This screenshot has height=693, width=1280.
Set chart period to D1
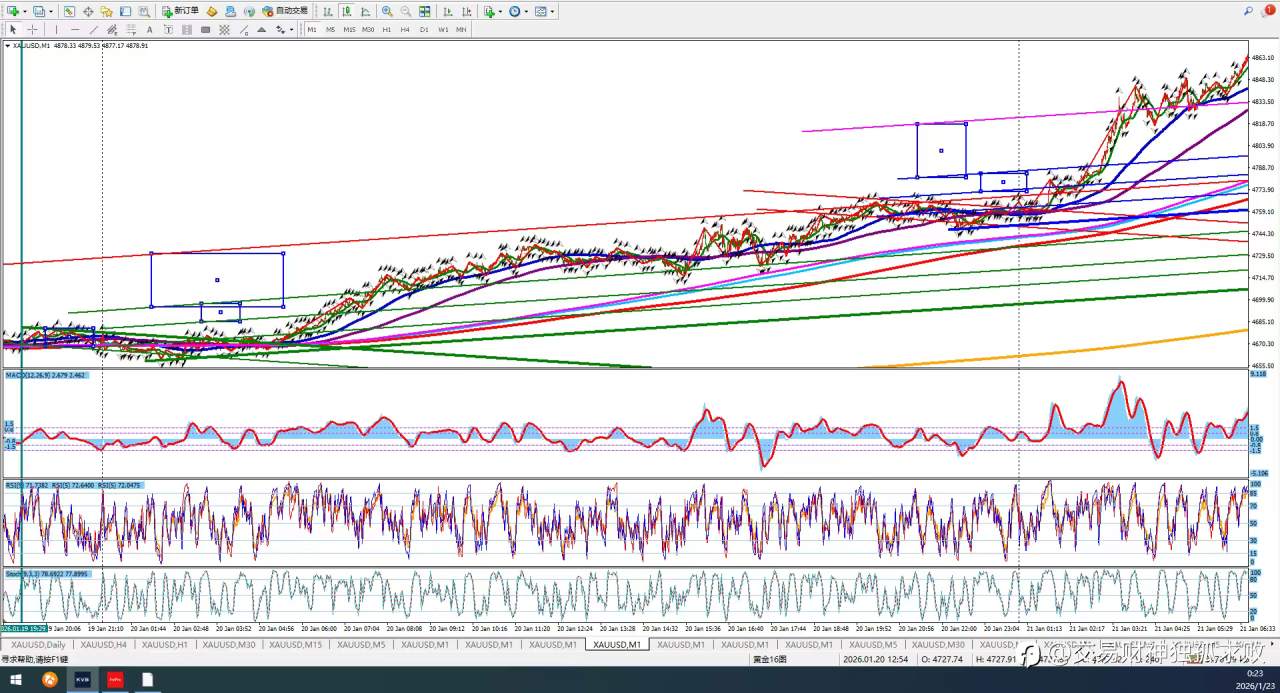[x=424, y=29]
